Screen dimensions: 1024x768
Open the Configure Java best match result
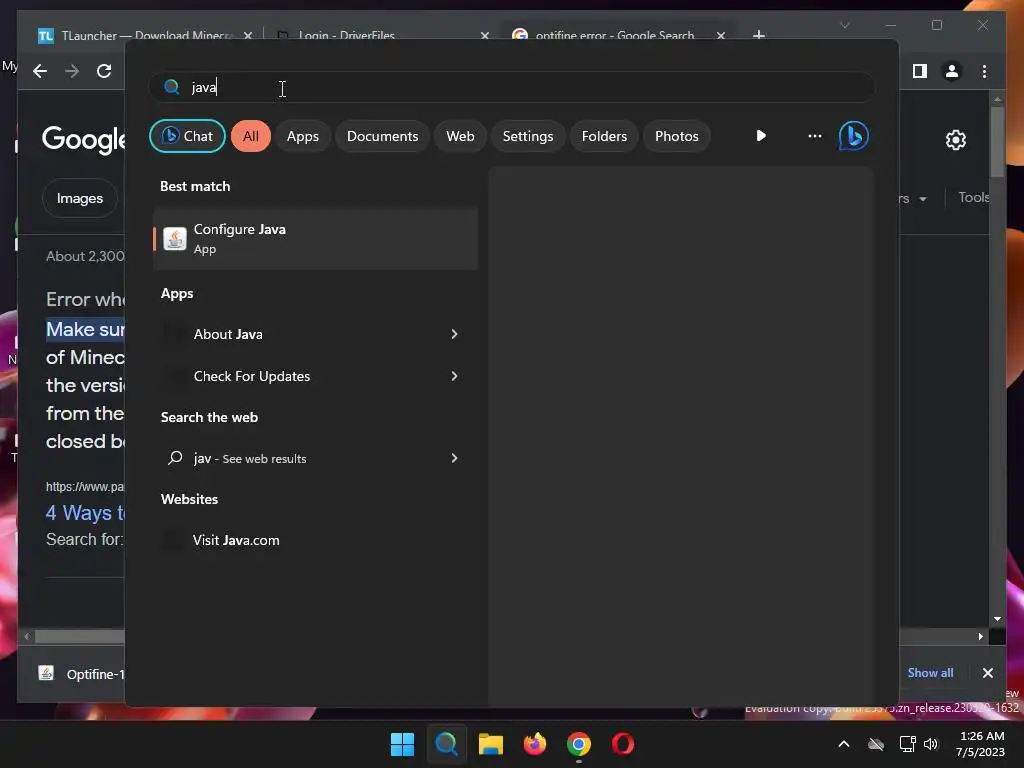315,239
